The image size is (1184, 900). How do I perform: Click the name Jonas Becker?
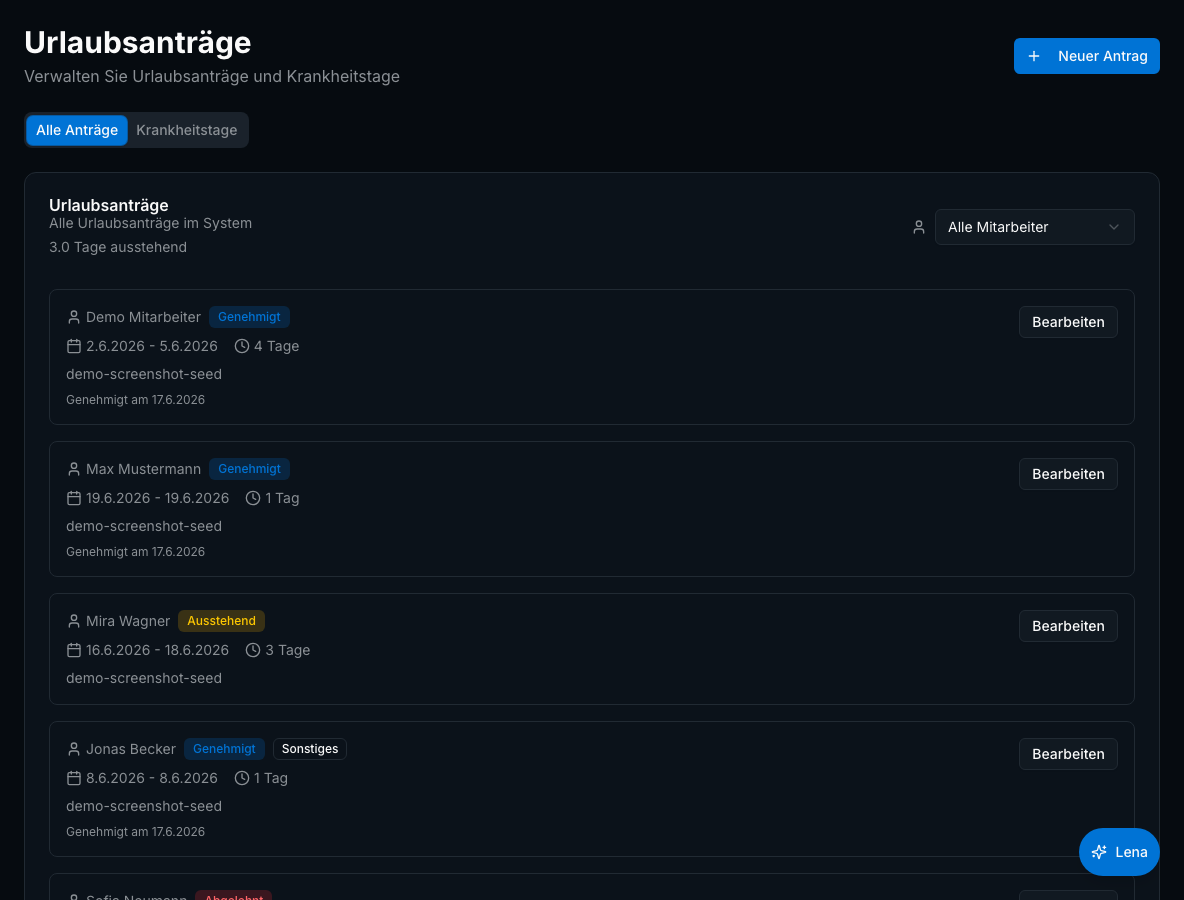[x=131, y=749]
